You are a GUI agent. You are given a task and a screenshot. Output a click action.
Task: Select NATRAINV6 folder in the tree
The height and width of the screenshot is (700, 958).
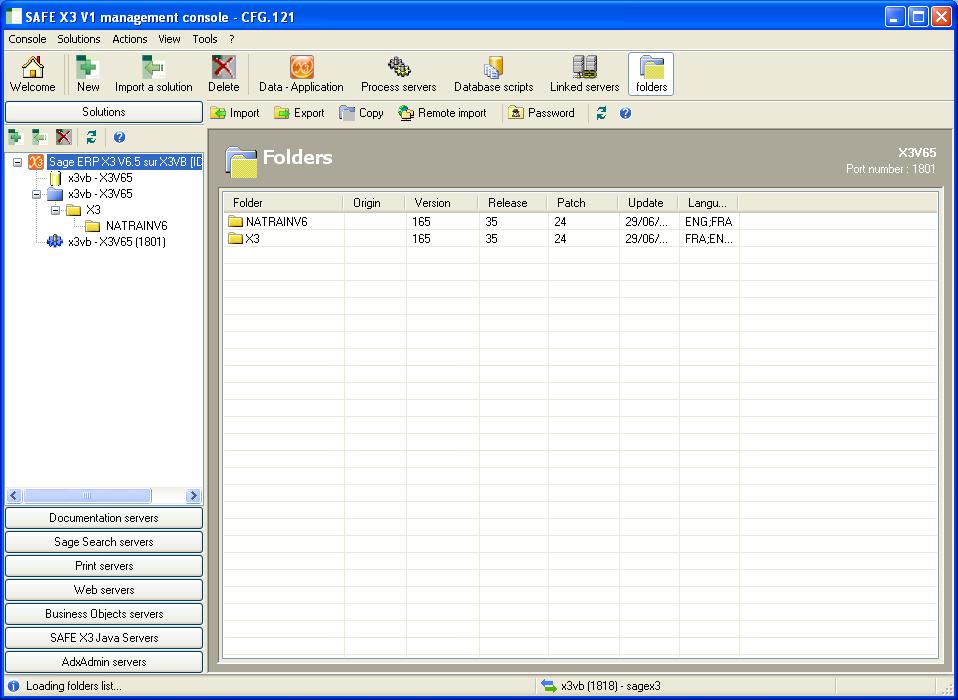click(136, 226)
